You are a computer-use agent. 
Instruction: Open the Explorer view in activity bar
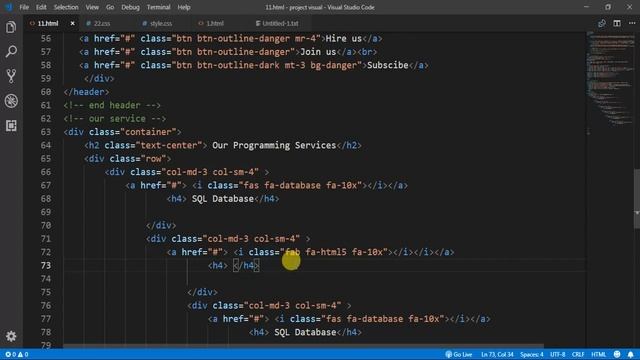[x=11, y=27]
